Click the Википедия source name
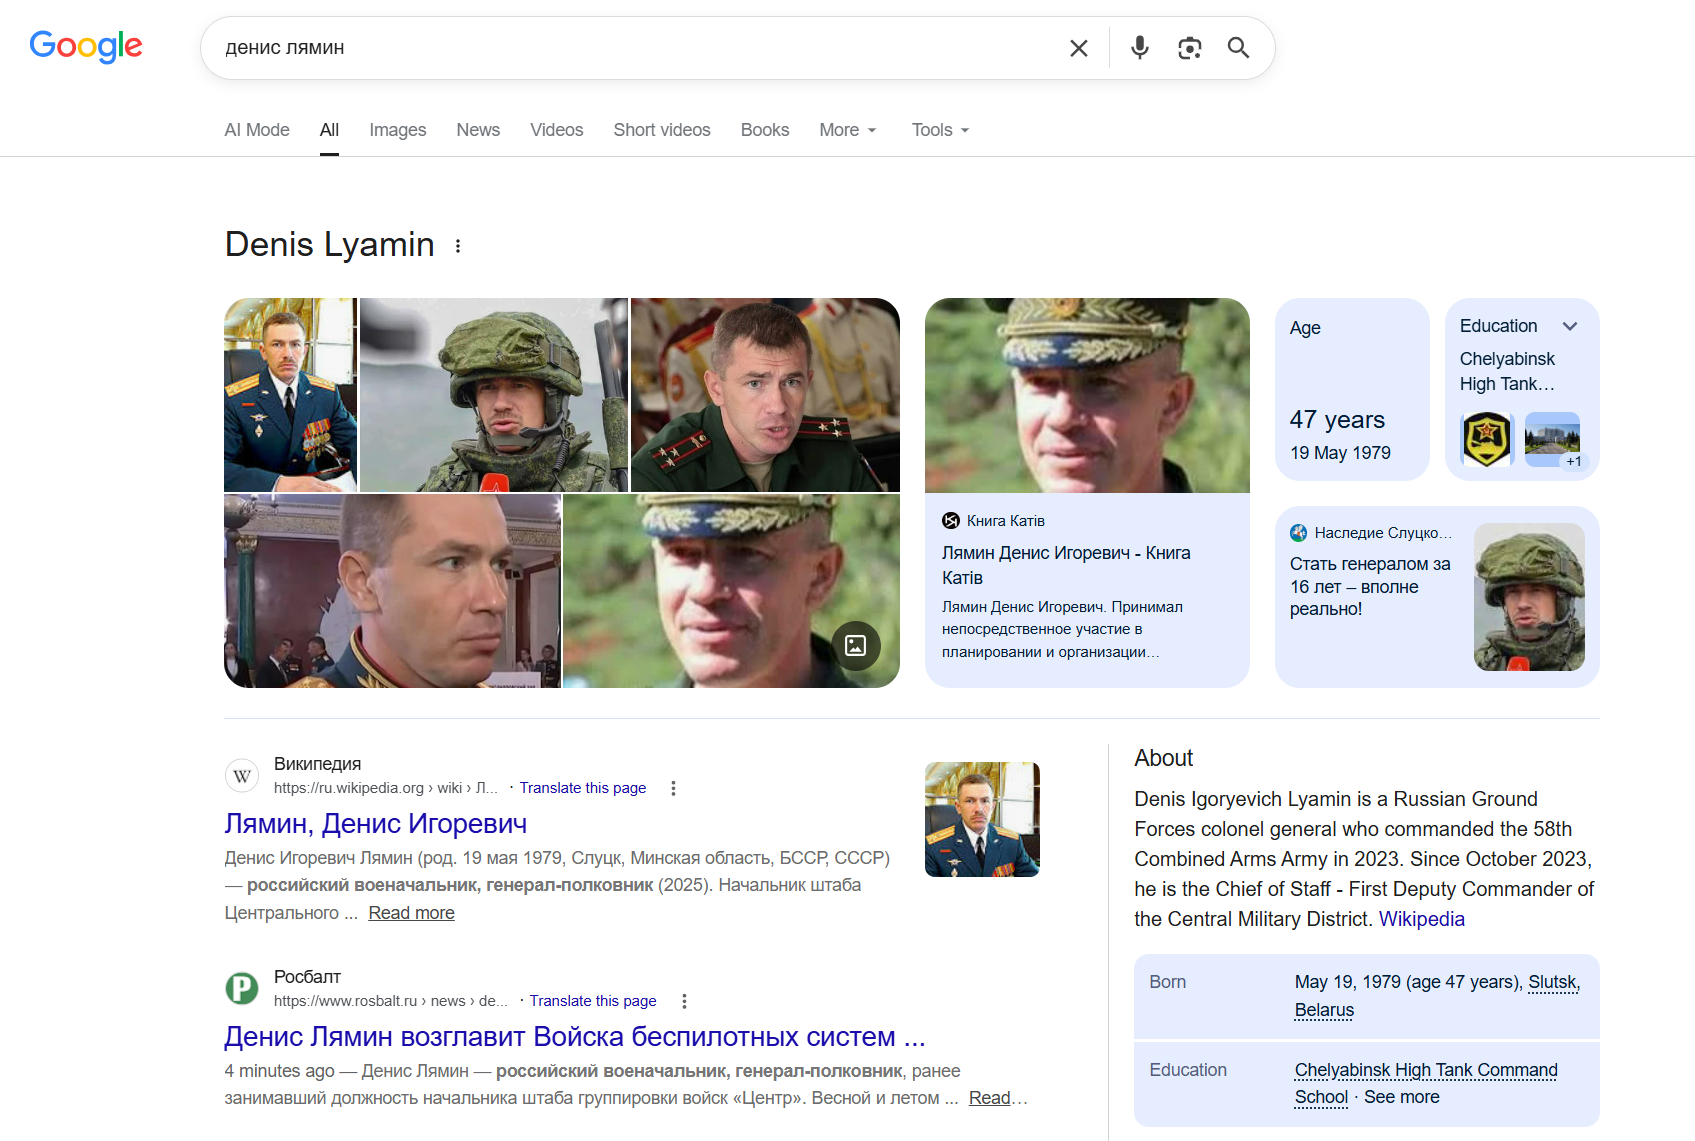Screen dimensions: 1695x1141 coord(318,764)
